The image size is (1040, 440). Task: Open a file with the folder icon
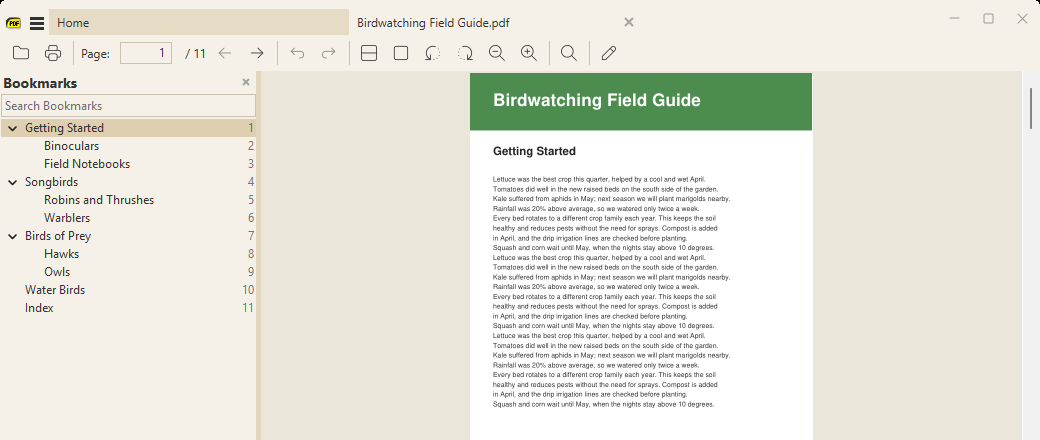coord(21,53)
